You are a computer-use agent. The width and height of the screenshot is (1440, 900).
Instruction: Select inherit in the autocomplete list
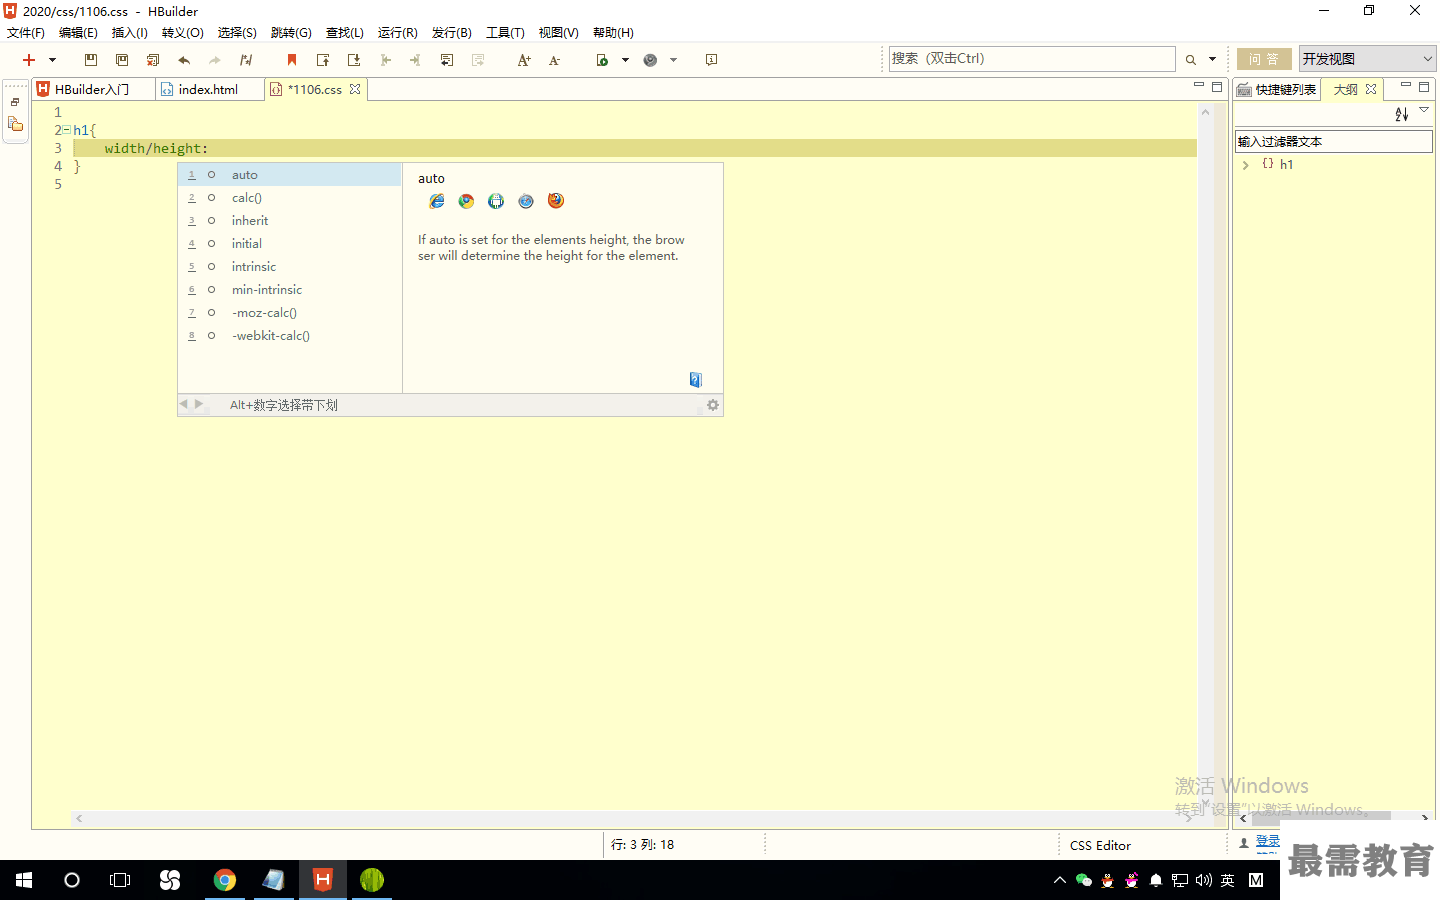[x=290, y=221]
